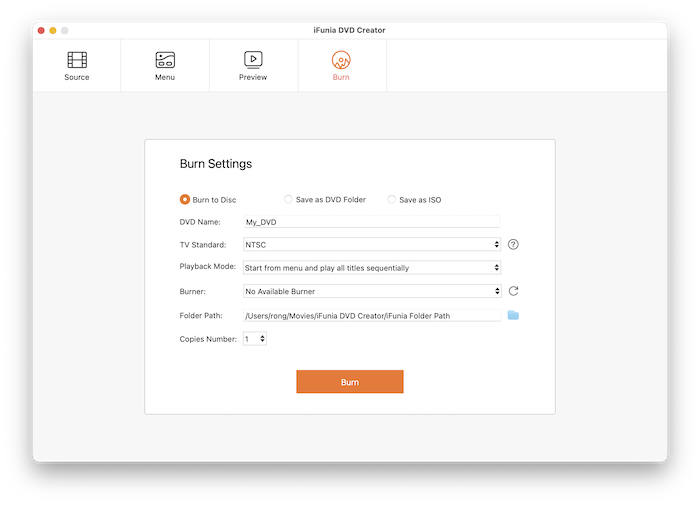Click the Source filmstrip icon
This screenshot has width=700, height=505.
77,60
